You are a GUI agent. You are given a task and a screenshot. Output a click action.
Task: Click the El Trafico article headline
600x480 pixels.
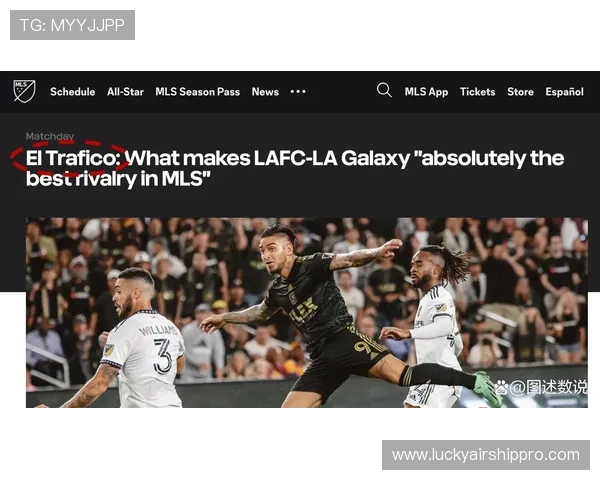[x=295, y=168]
